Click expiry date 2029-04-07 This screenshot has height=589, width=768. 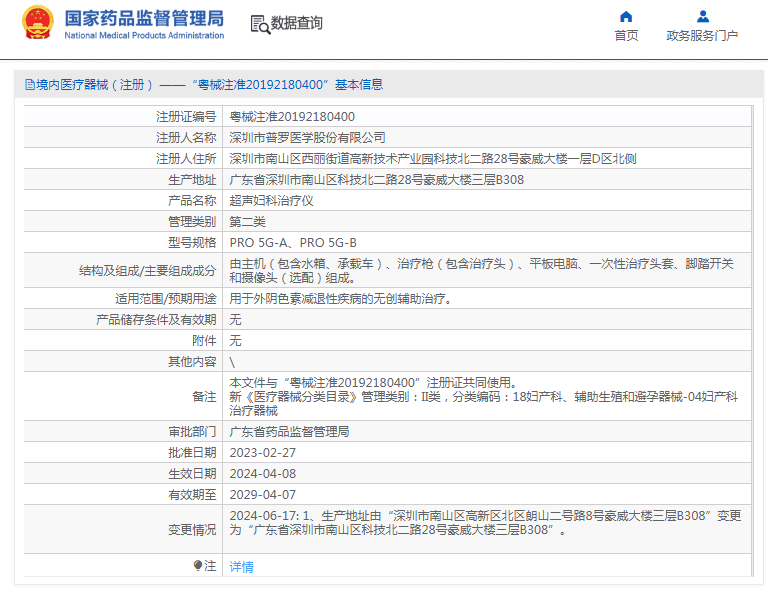coord(263,495)
